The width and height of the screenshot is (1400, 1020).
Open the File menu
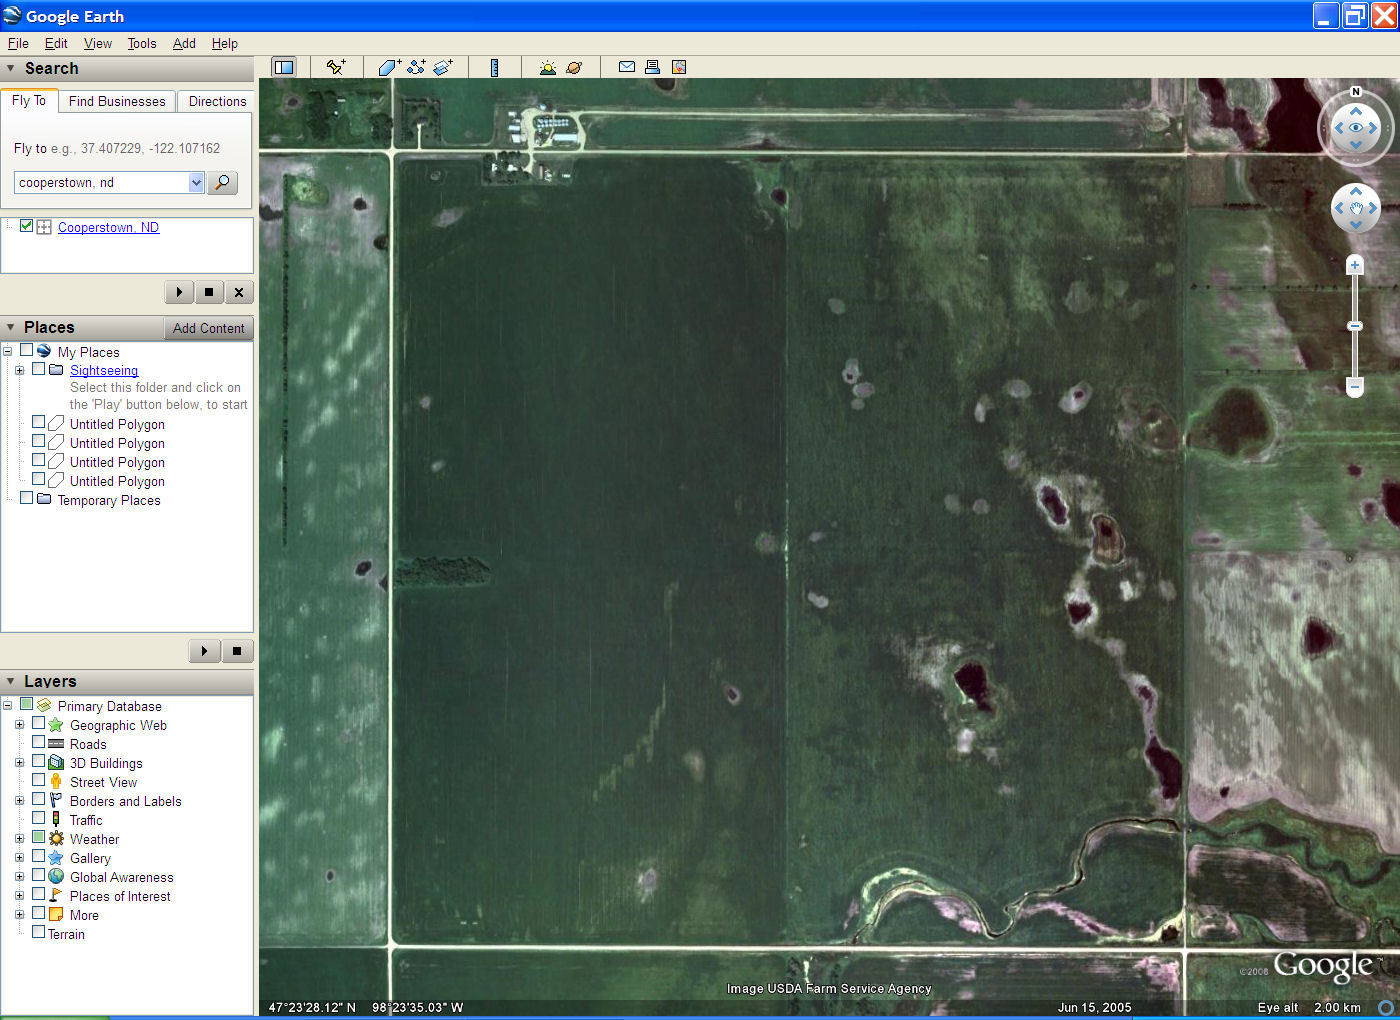[x=18, y=43]
